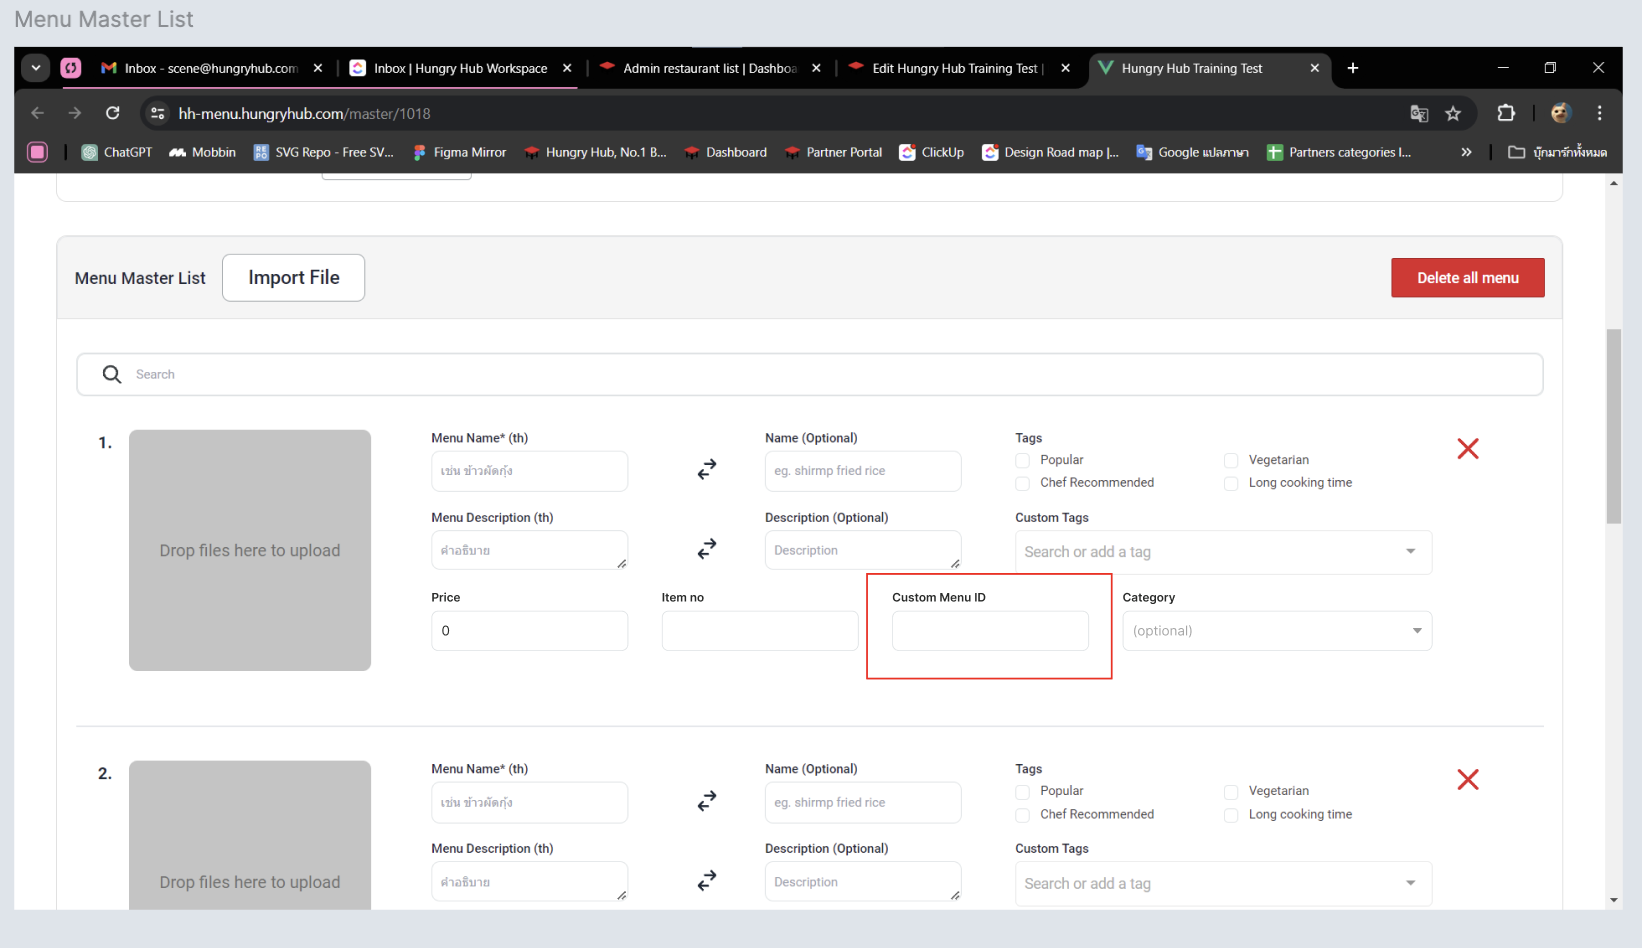Click the red X to delete menu item 1

pyautogui.click(x=1467, y=449)
